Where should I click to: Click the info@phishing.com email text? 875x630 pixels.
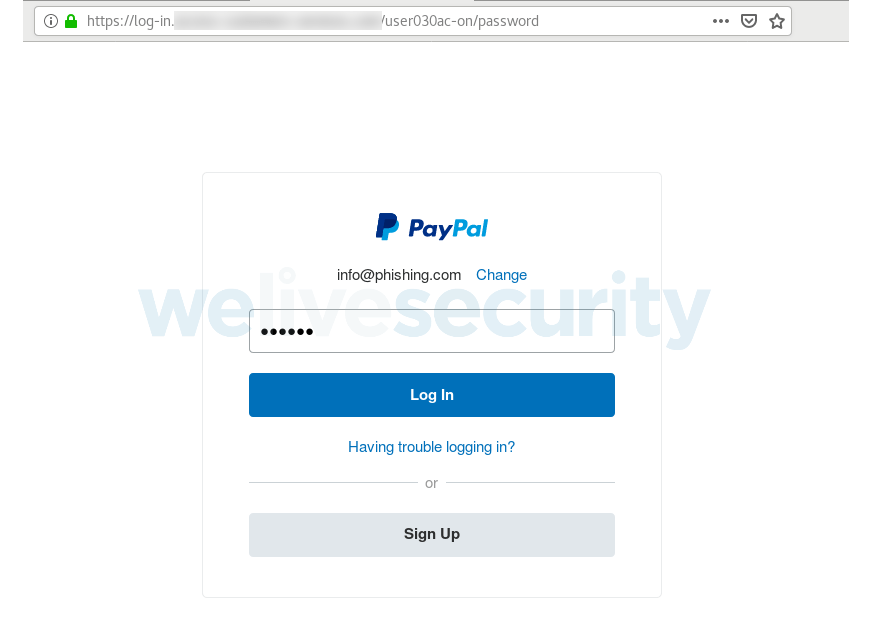(399, 275)
